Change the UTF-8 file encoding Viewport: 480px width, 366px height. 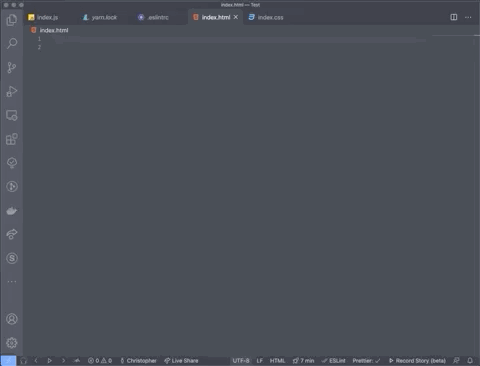[241, 361]
